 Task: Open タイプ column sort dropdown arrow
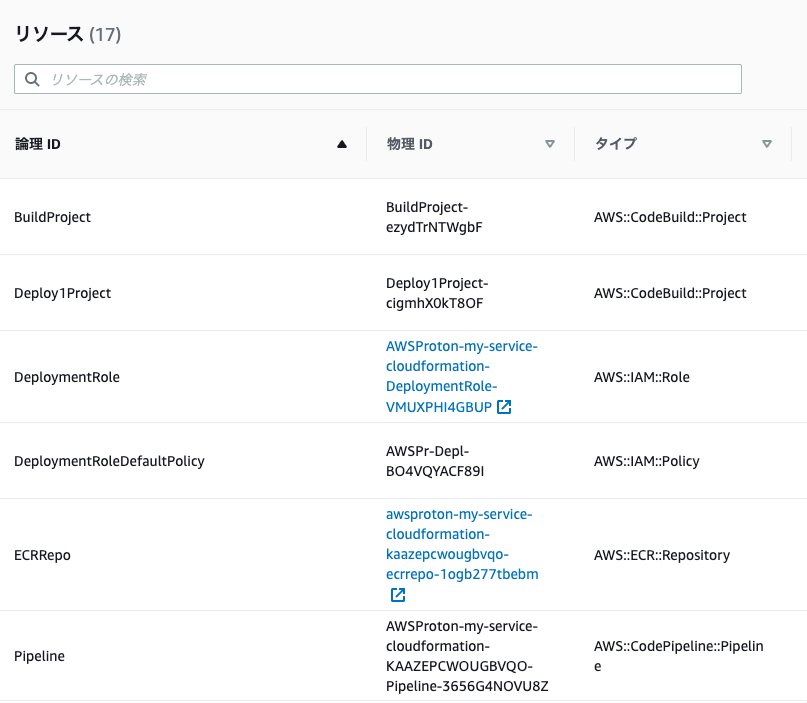click(767, 144)
